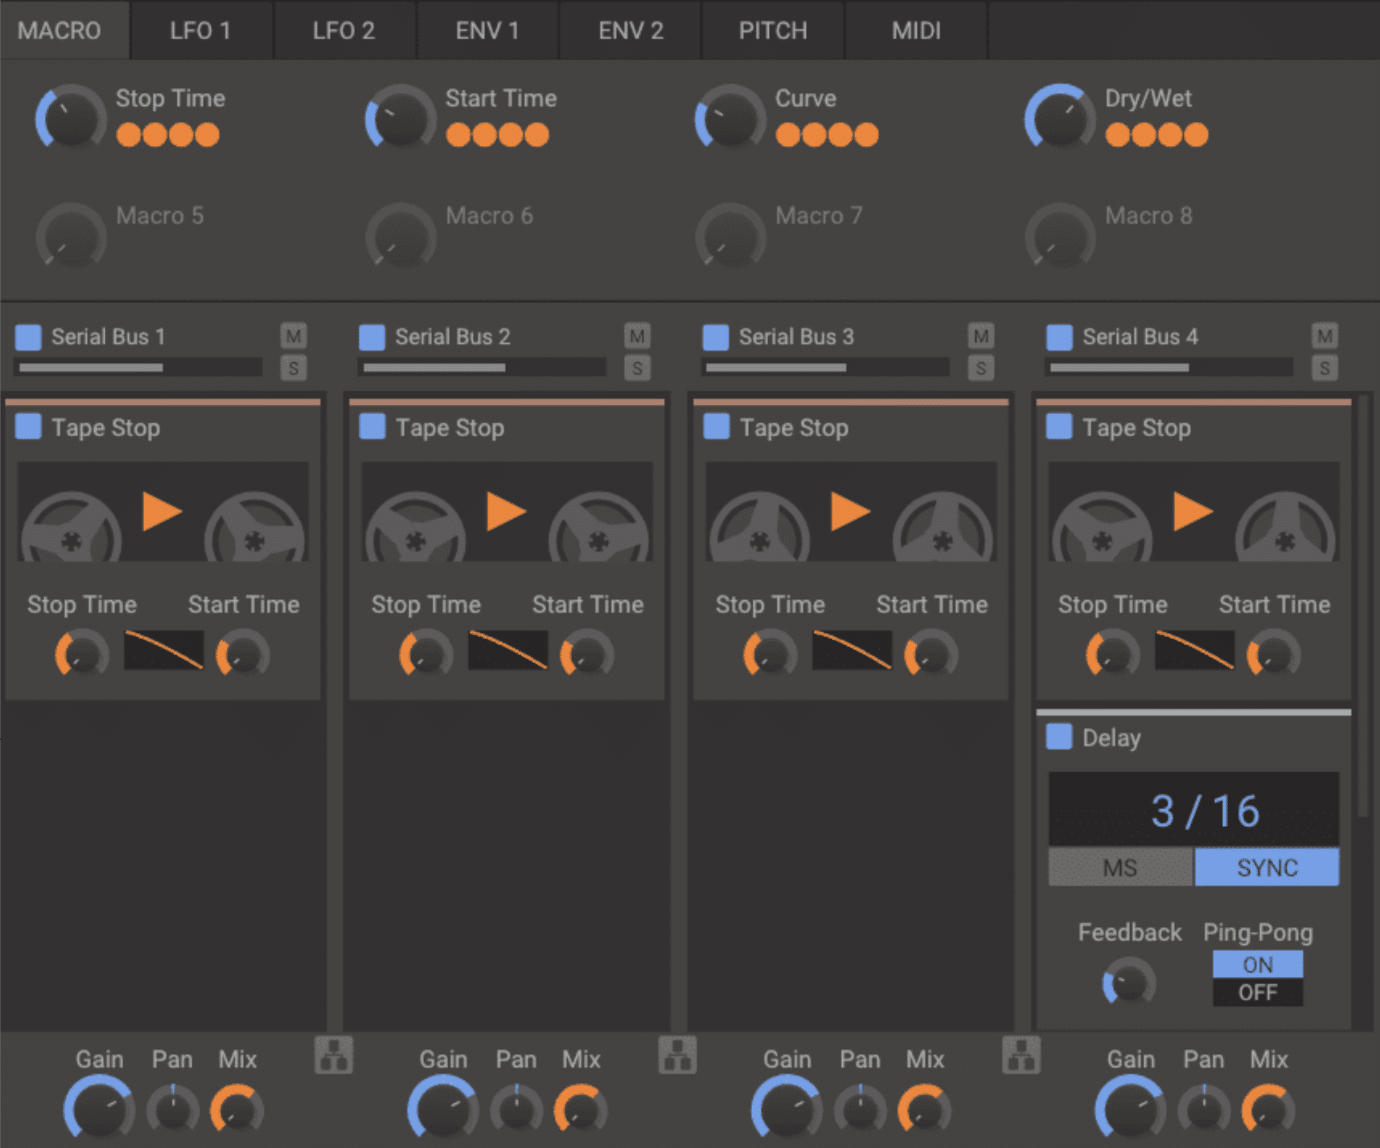Mute Serial Bus 1 with M button
1380x1148 pixels.
click(x=293, y=336)
